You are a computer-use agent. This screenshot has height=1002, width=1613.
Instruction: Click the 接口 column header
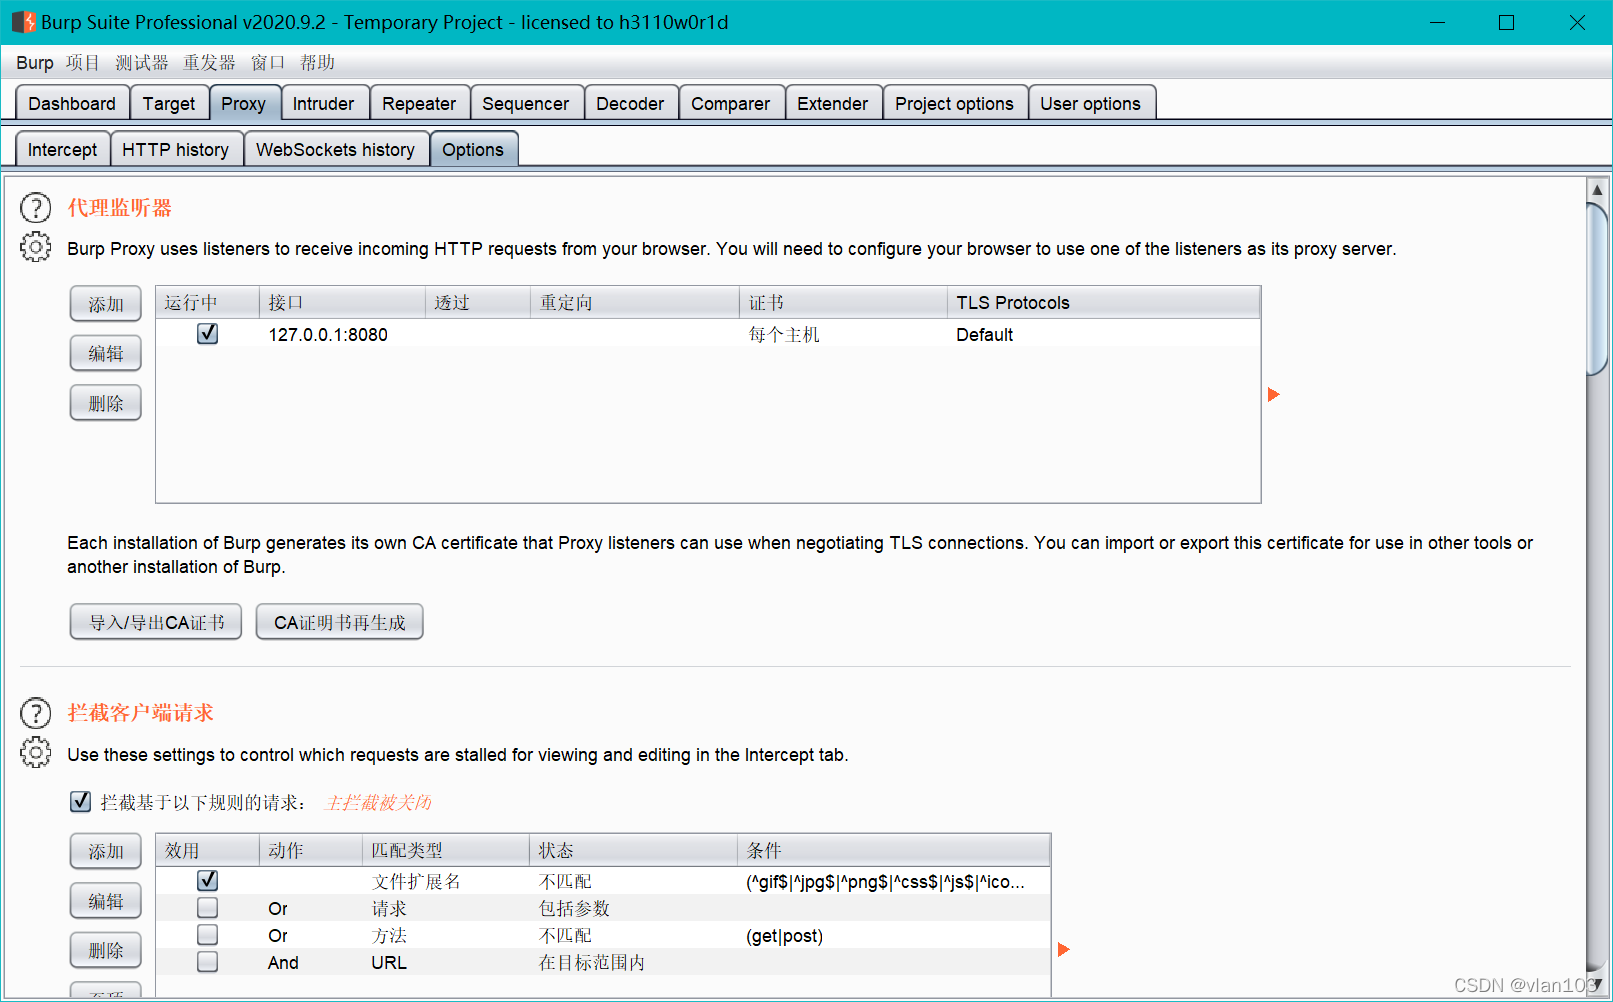[x=343, y=303]
